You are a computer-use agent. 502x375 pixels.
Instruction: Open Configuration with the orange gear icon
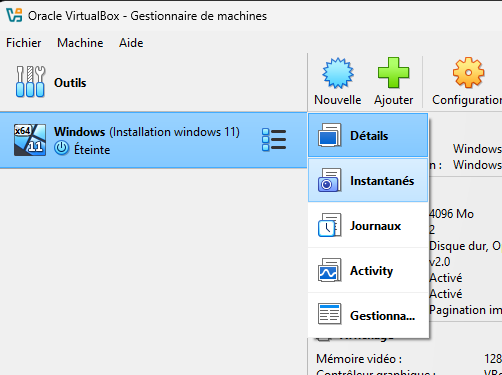[x=468, y=73]
